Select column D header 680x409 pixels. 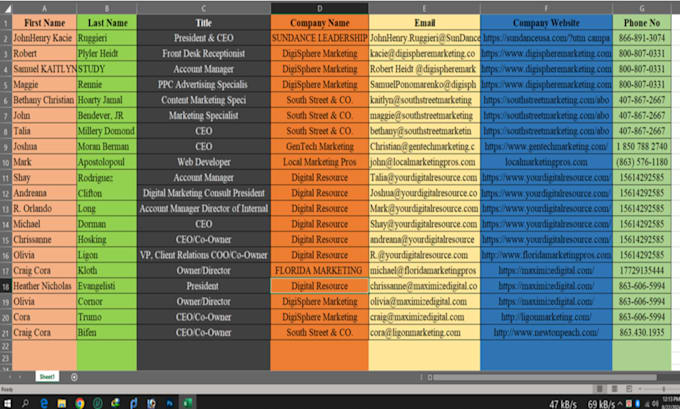pos(320,8)
